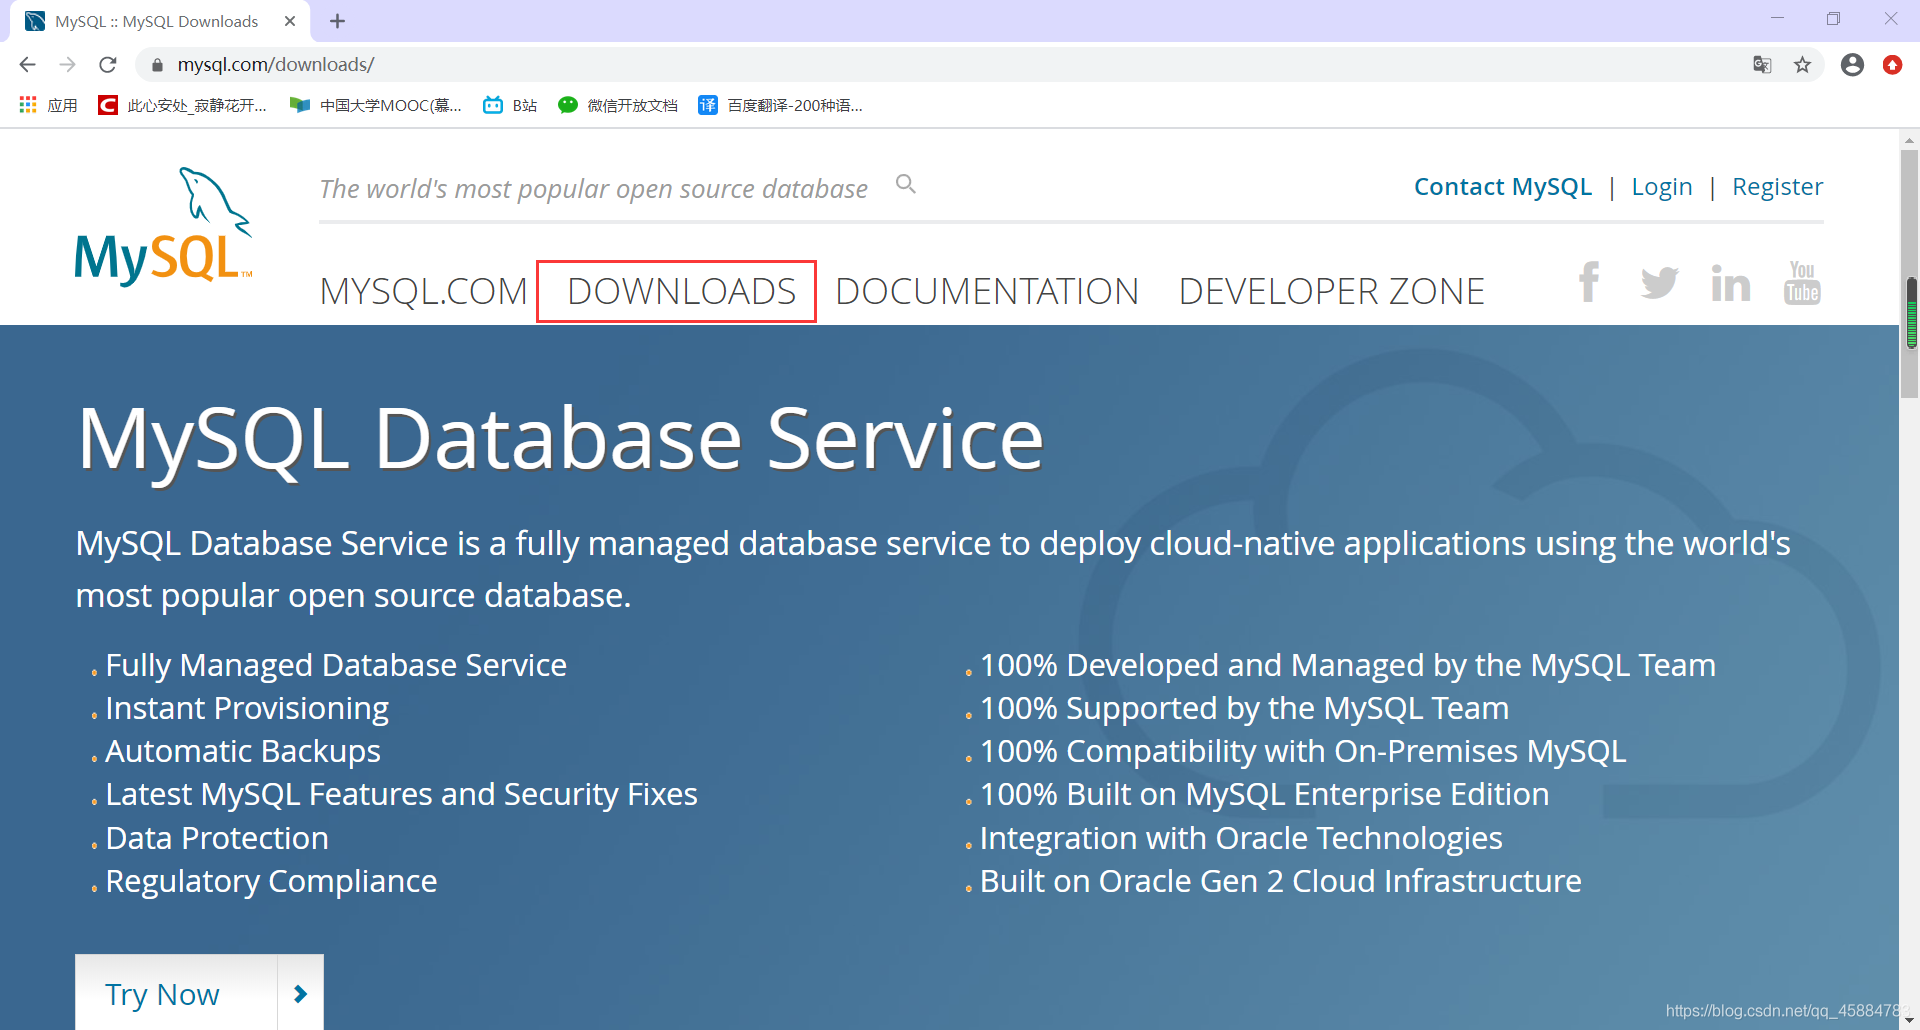The width and height of the screenshot is (1920, 1030).
Task: Click the LinkedIn icon
Action: 1730,283
